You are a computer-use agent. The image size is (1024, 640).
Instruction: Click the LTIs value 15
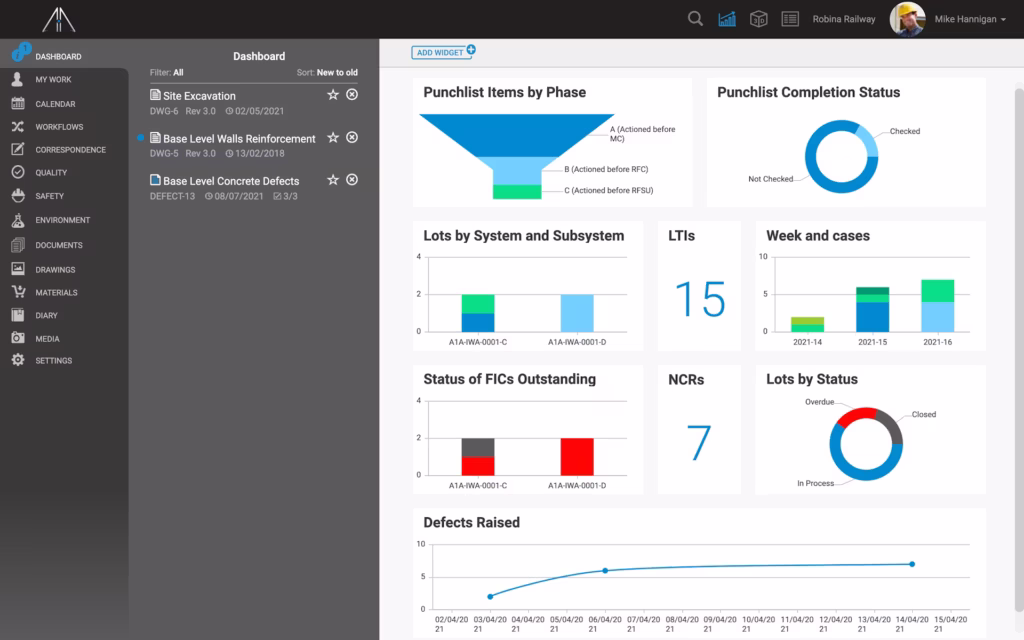pos(699,300)
